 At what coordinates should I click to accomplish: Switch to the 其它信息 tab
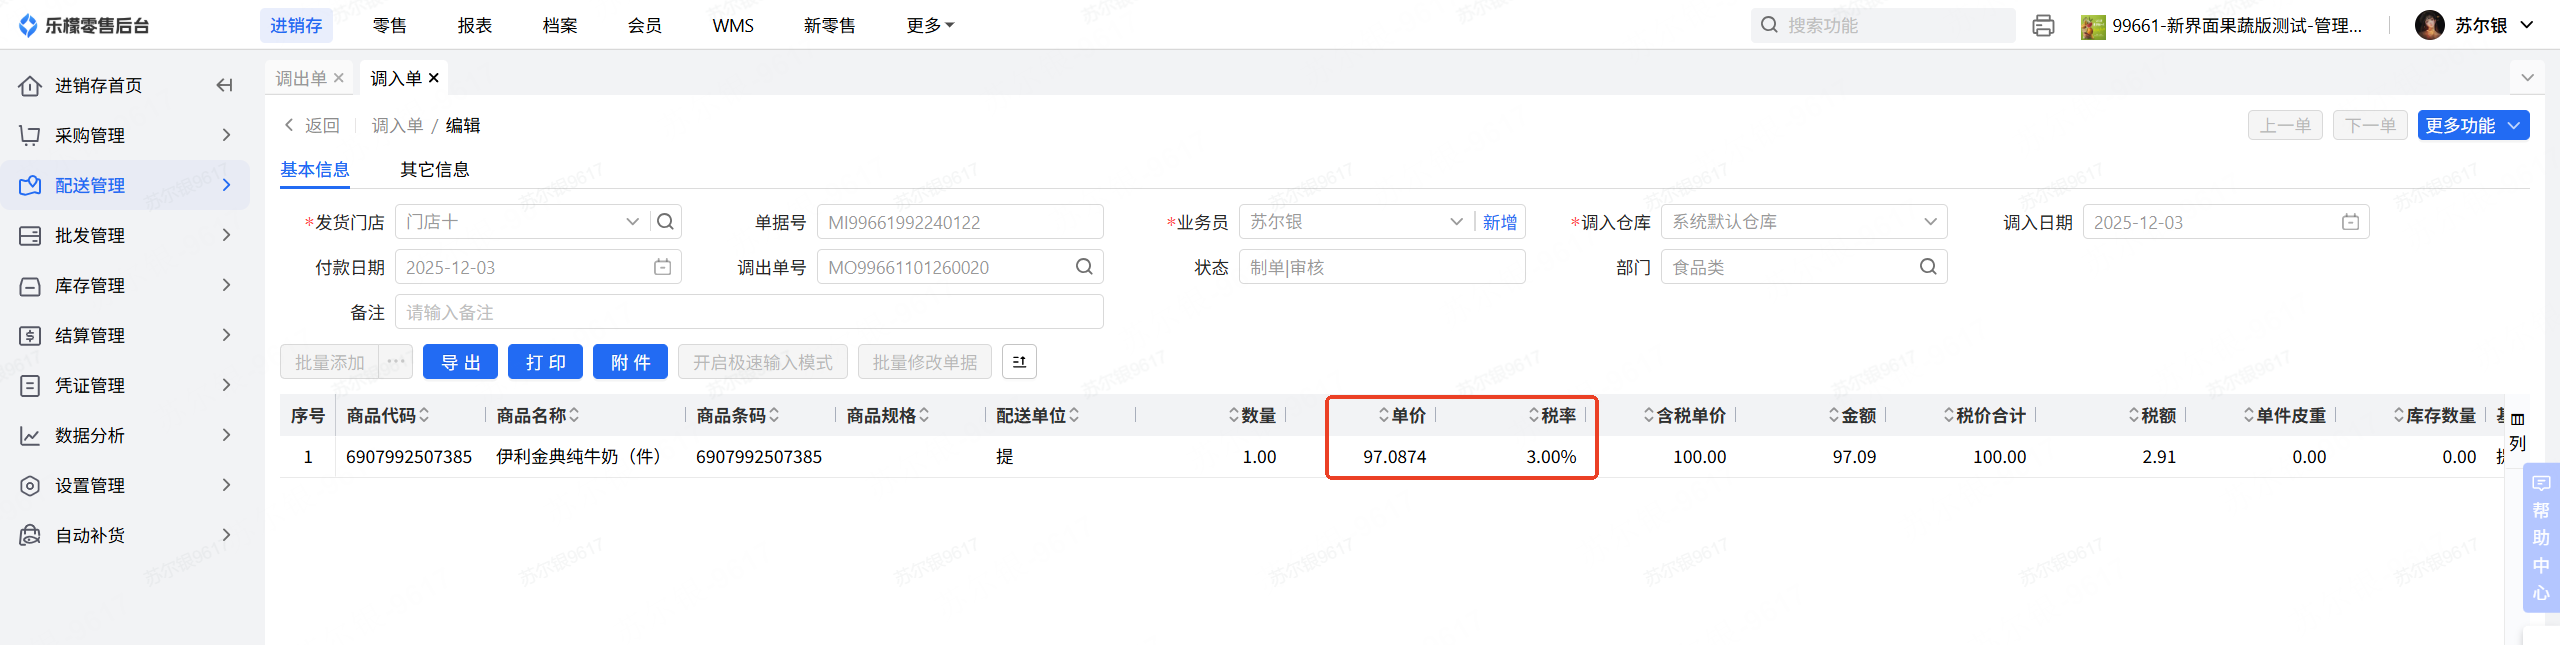(x=435, y=170)
